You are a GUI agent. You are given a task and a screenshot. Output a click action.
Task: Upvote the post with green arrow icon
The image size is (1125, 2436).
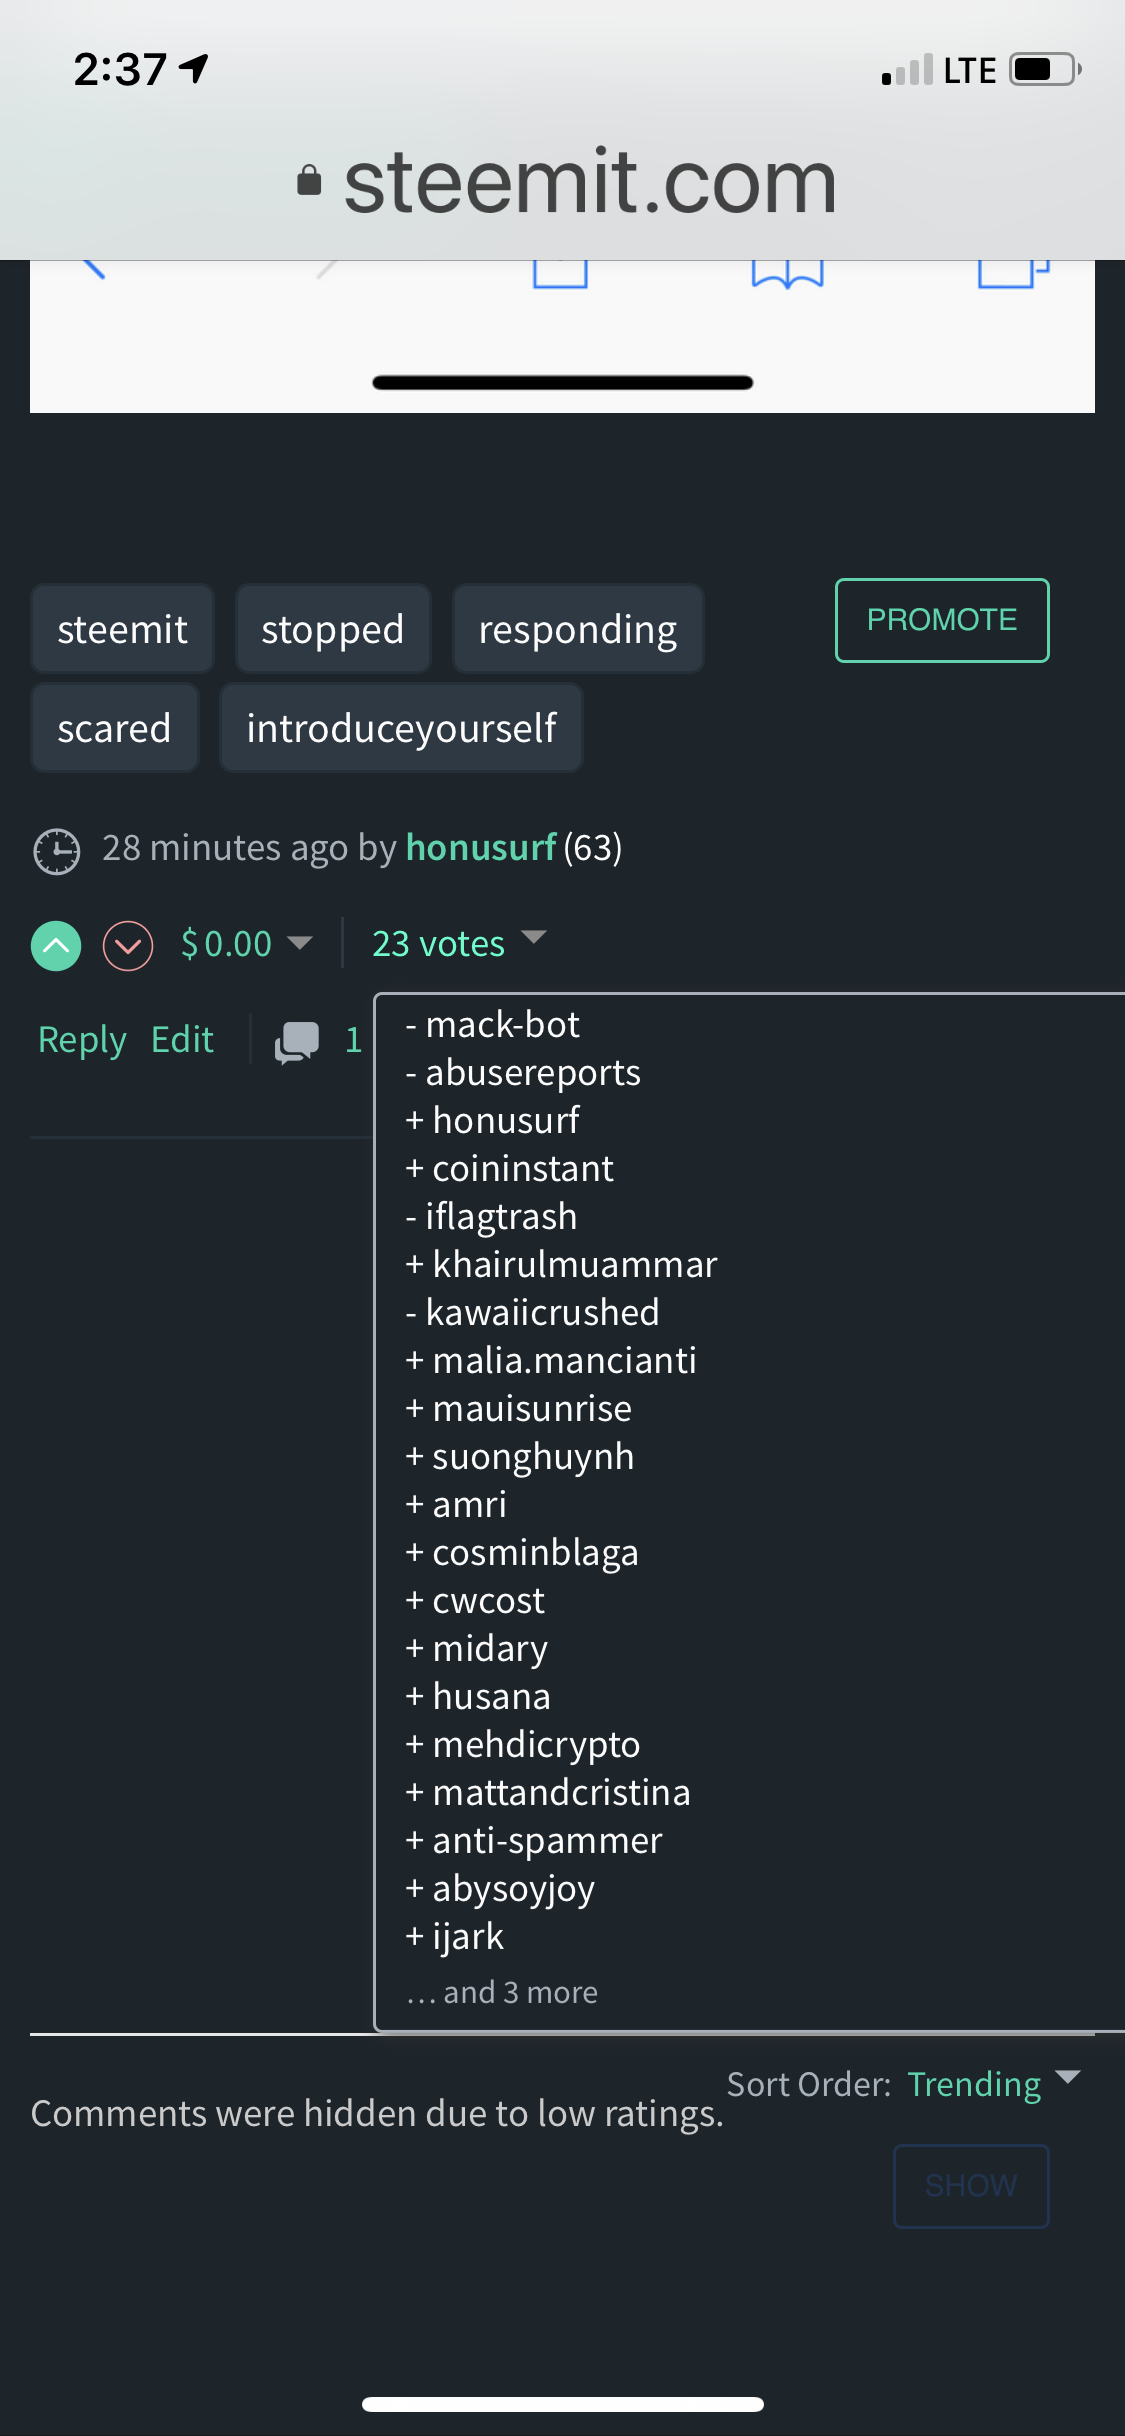(x=56, y=945)
